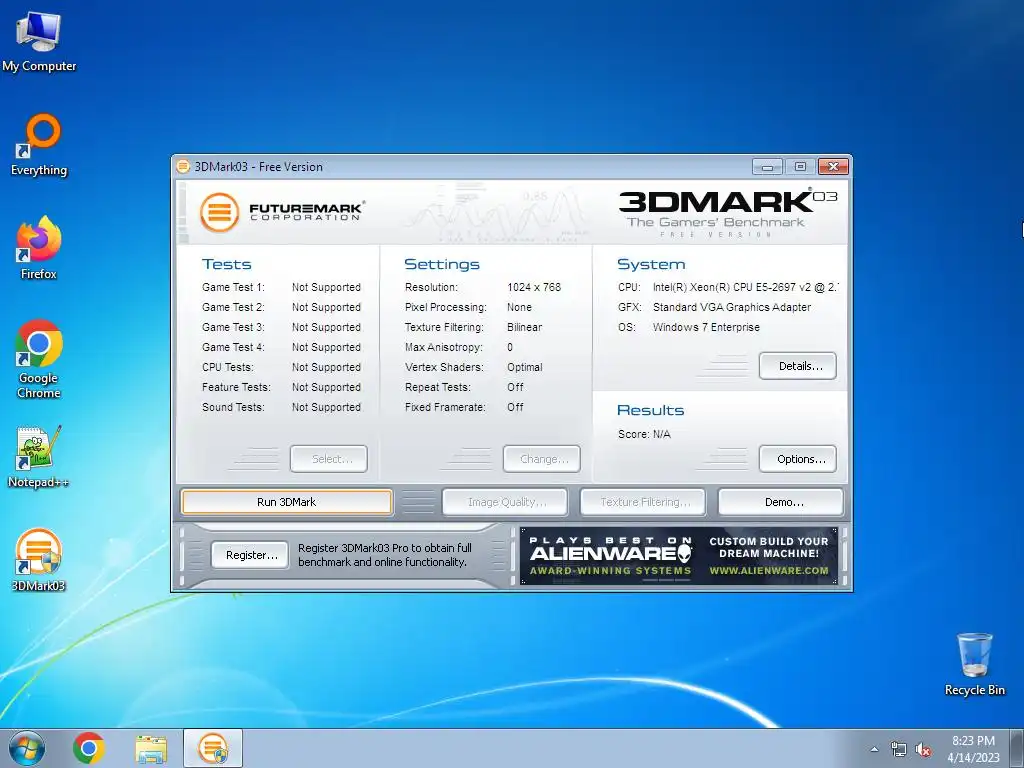Click the Pixel Processing value "None"

point(519,307)
